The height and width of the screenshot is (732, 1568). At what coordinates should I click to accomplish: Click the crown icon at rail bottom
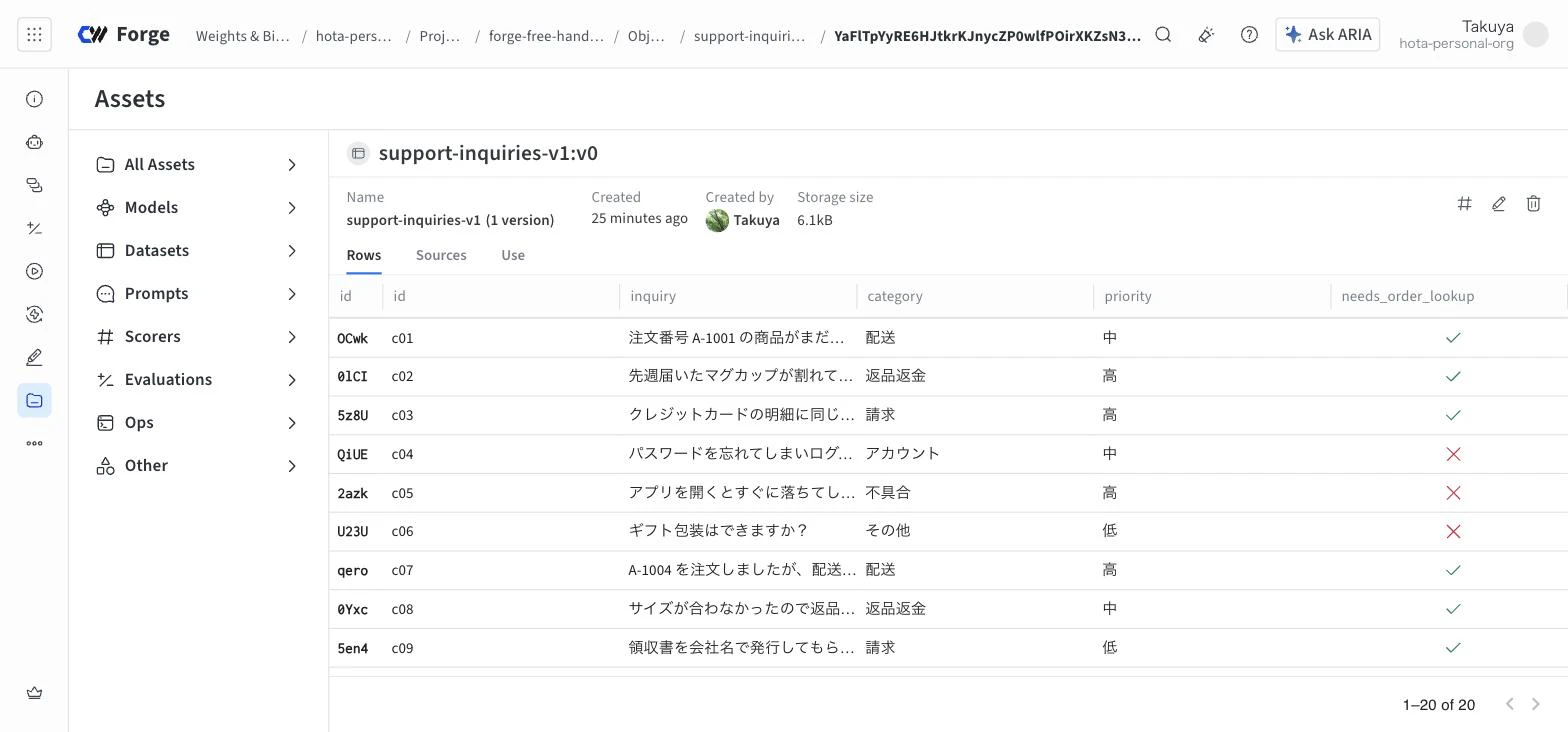(34, 693)
